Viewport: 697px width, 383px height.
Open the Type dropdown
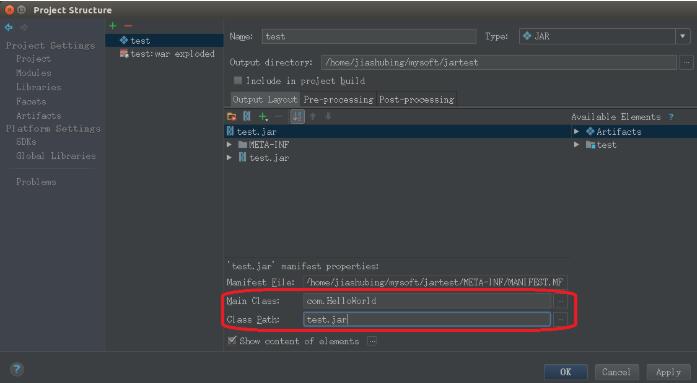[x=683, y=36]
